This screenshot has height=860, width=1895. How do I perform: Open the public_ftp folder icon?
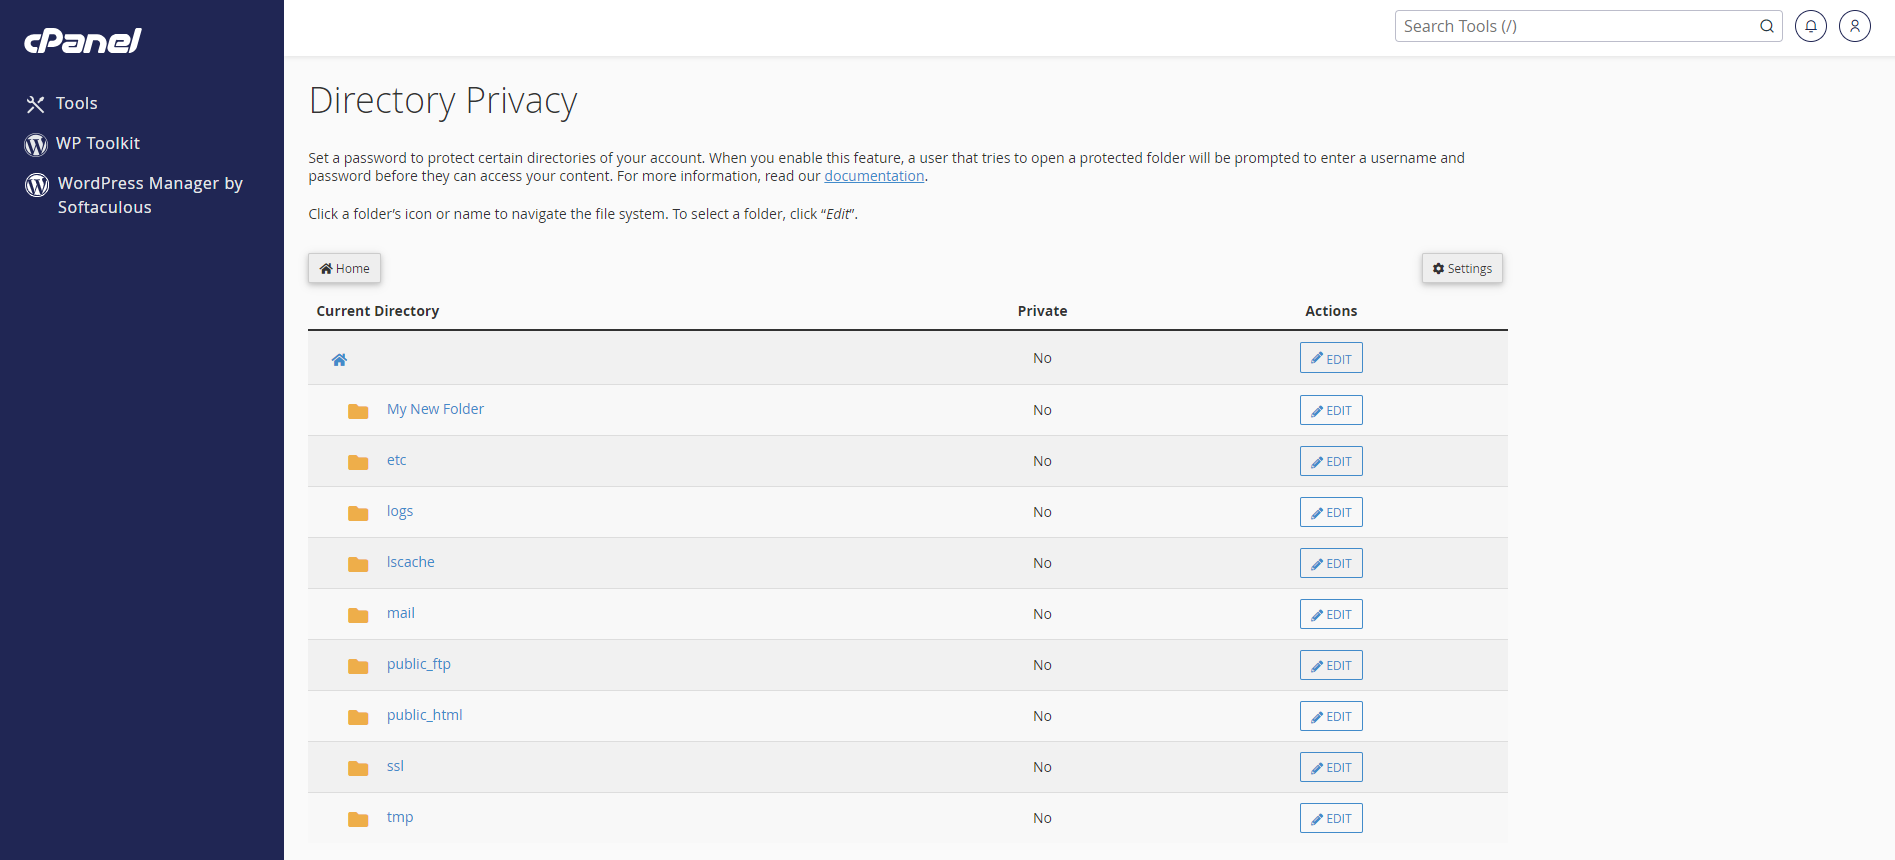[358, 666]
